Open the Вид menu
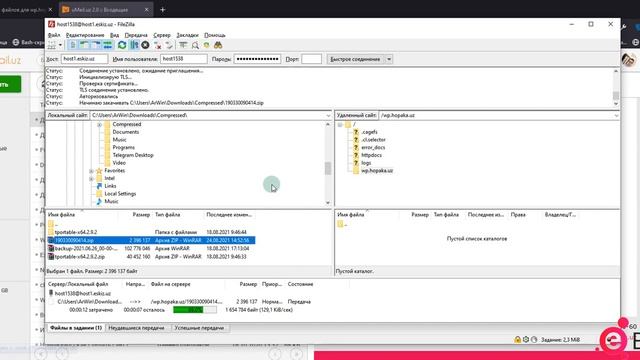The width and height of the screenshot is (640, 360). 115,35
